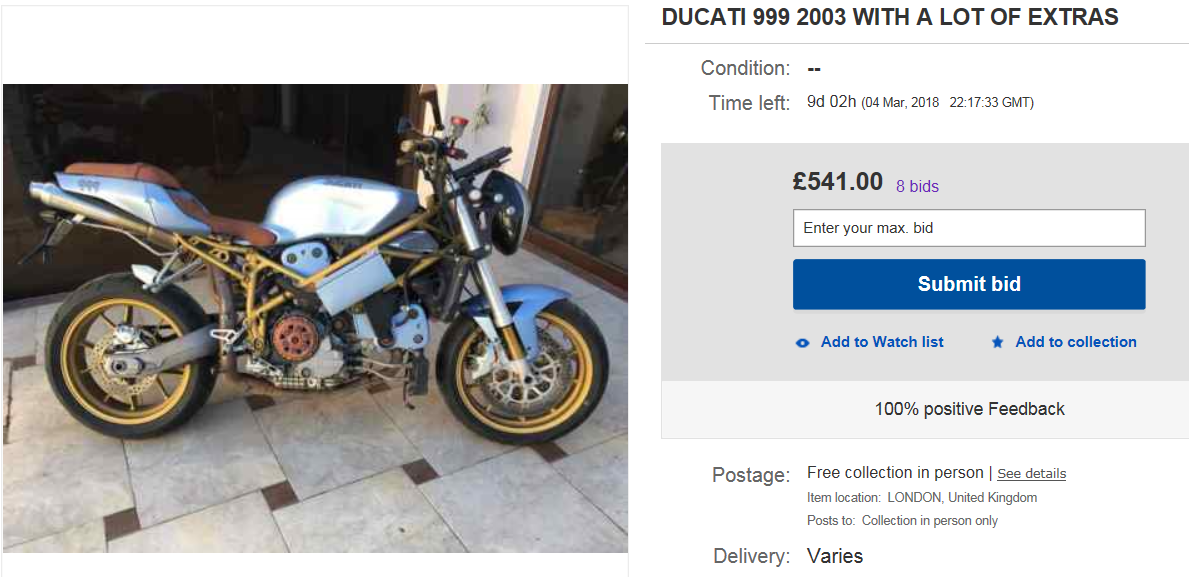
Task: Click the 9d 02h time left value
Action: click(831, 102)
